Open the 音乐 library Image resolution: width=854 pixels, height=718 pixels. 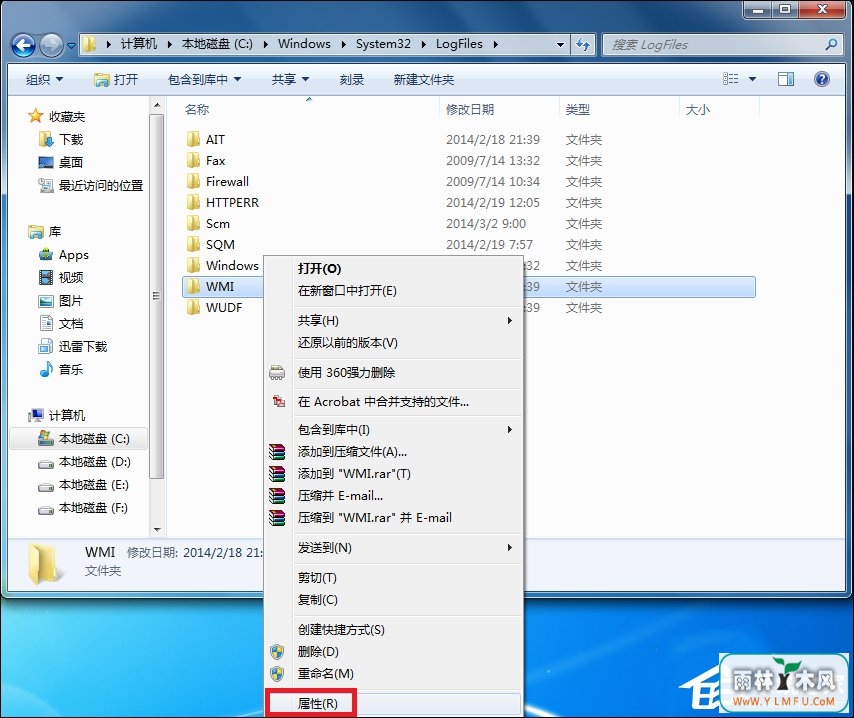[61, 369]
